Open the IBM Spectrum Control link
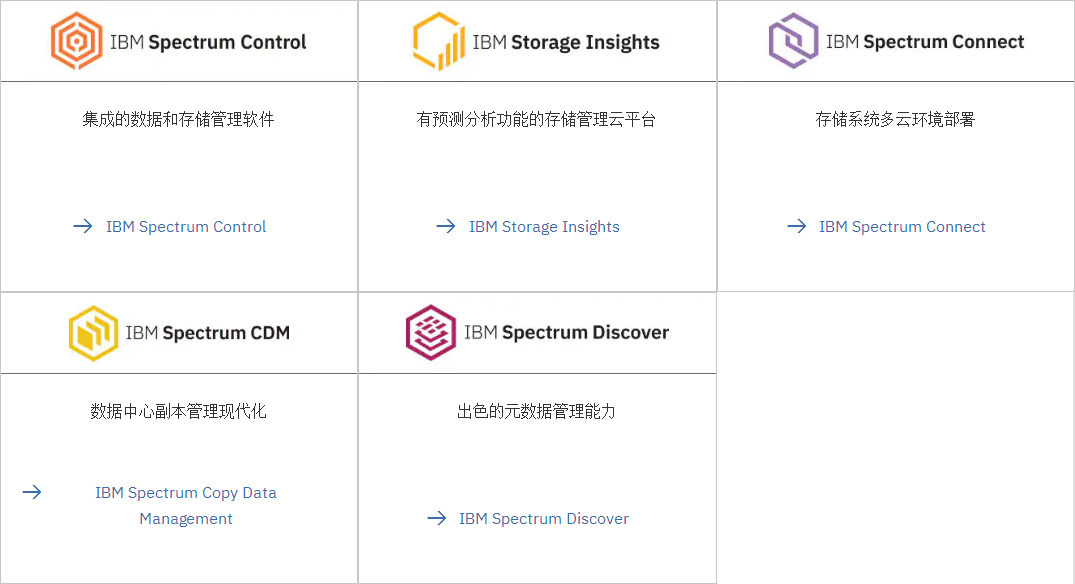 point(186,227)
